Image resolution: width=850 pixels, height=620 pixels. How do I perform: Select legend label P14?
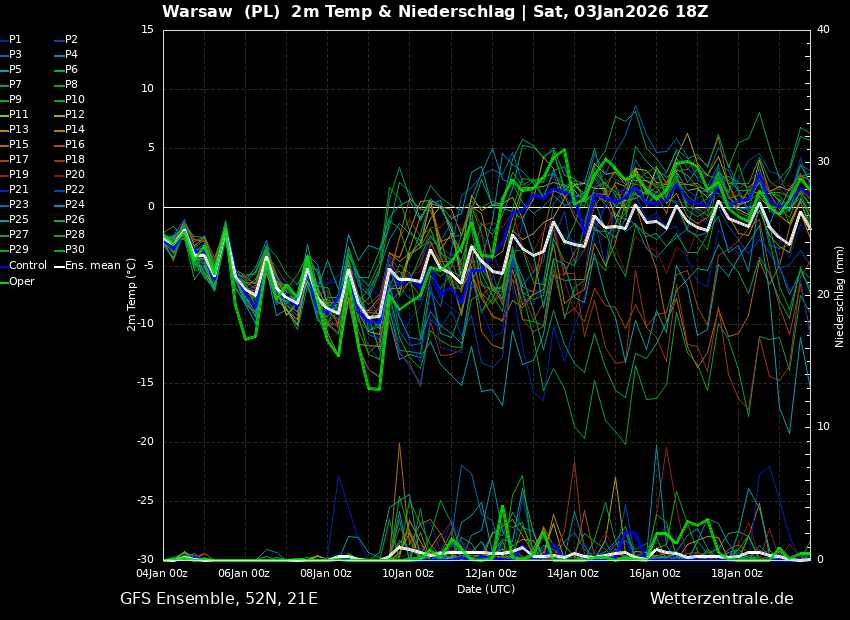coord(75,130)
